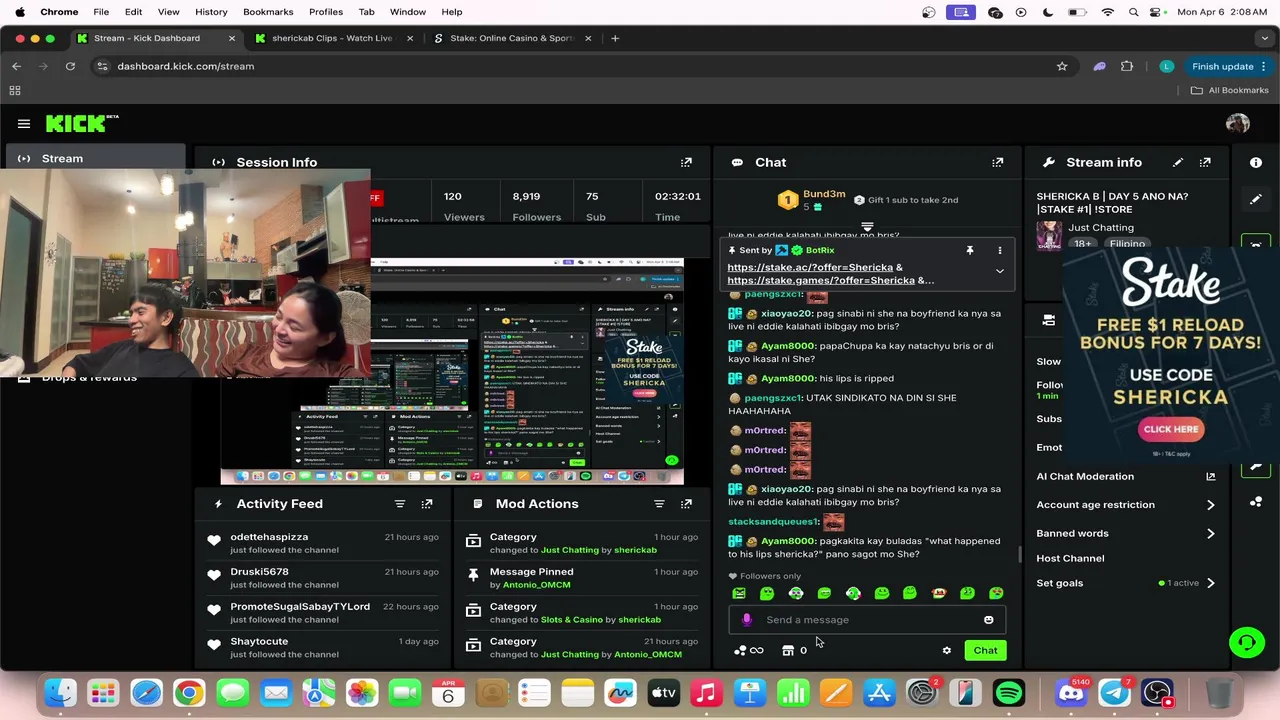Unpin the BotRix pinned message
1280x720 pixels.
[969, 250]
